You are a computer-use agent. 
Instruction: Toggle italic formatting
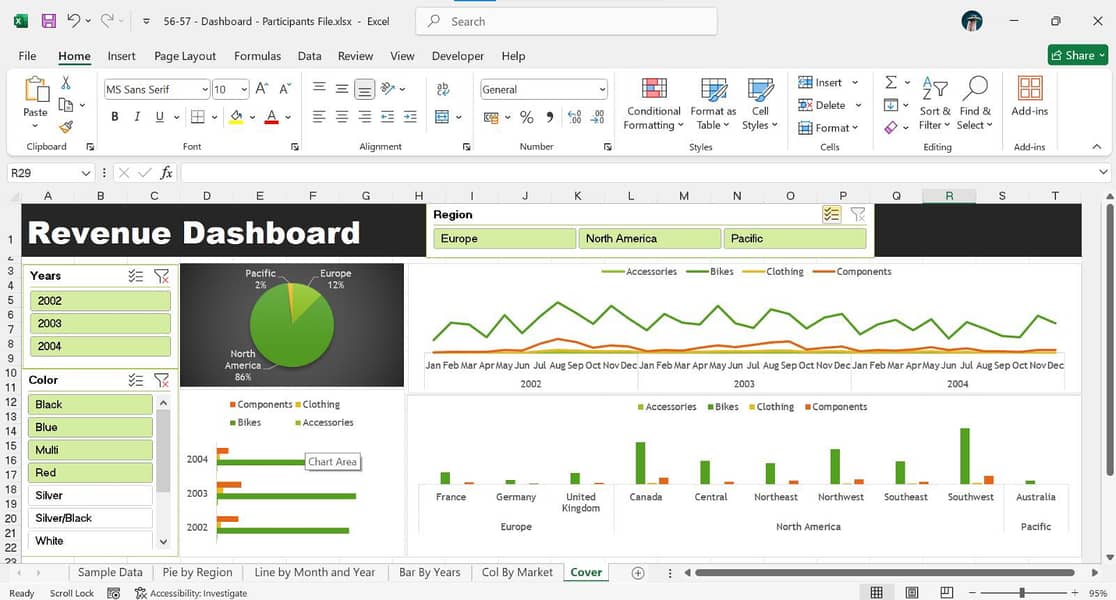137,117
